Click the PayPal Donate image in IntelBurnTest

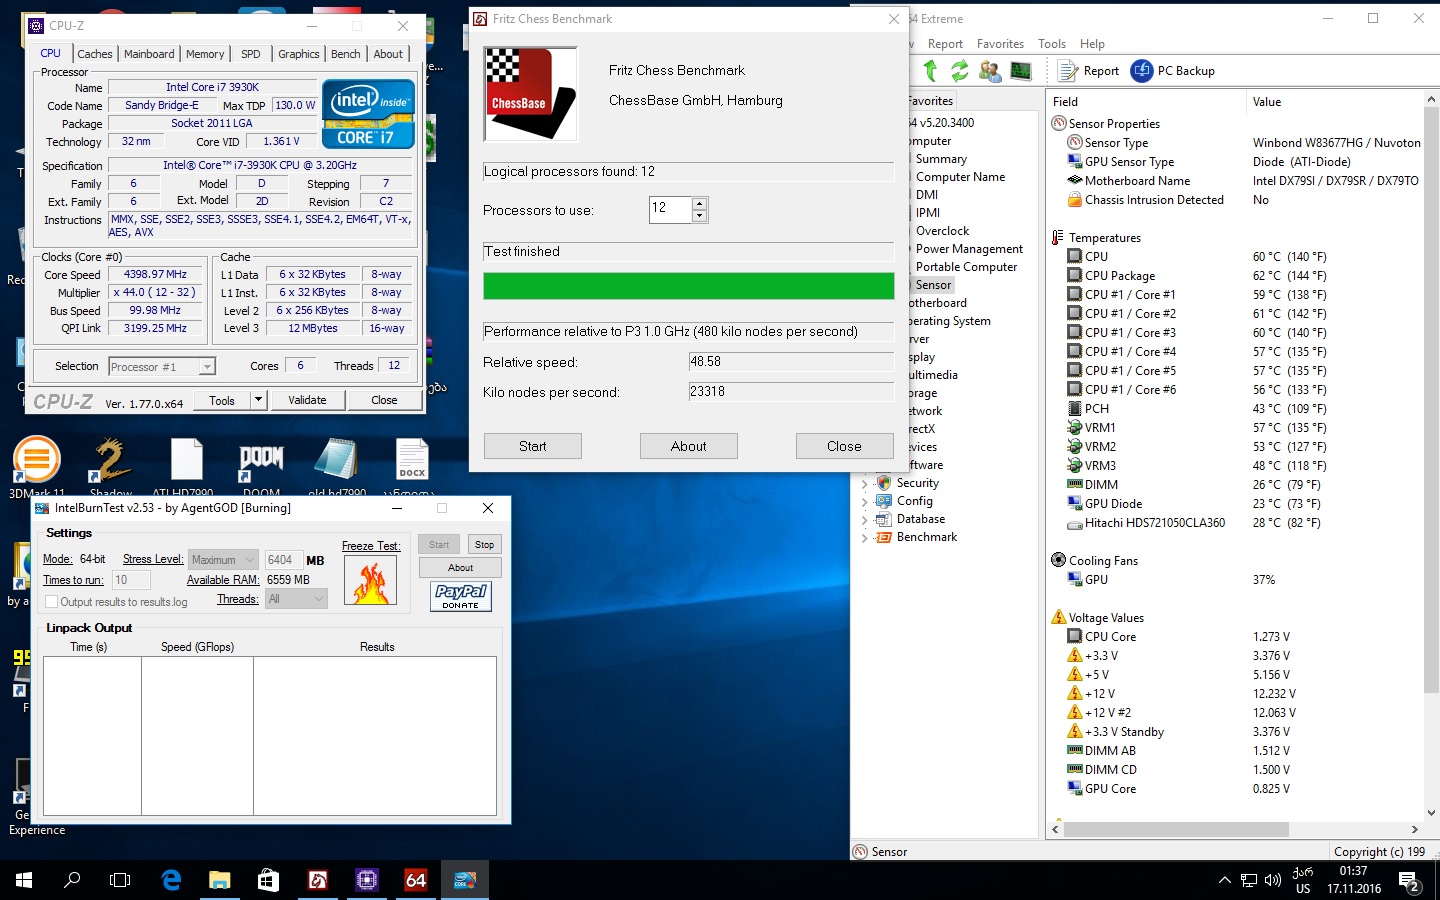coord(461,596)
